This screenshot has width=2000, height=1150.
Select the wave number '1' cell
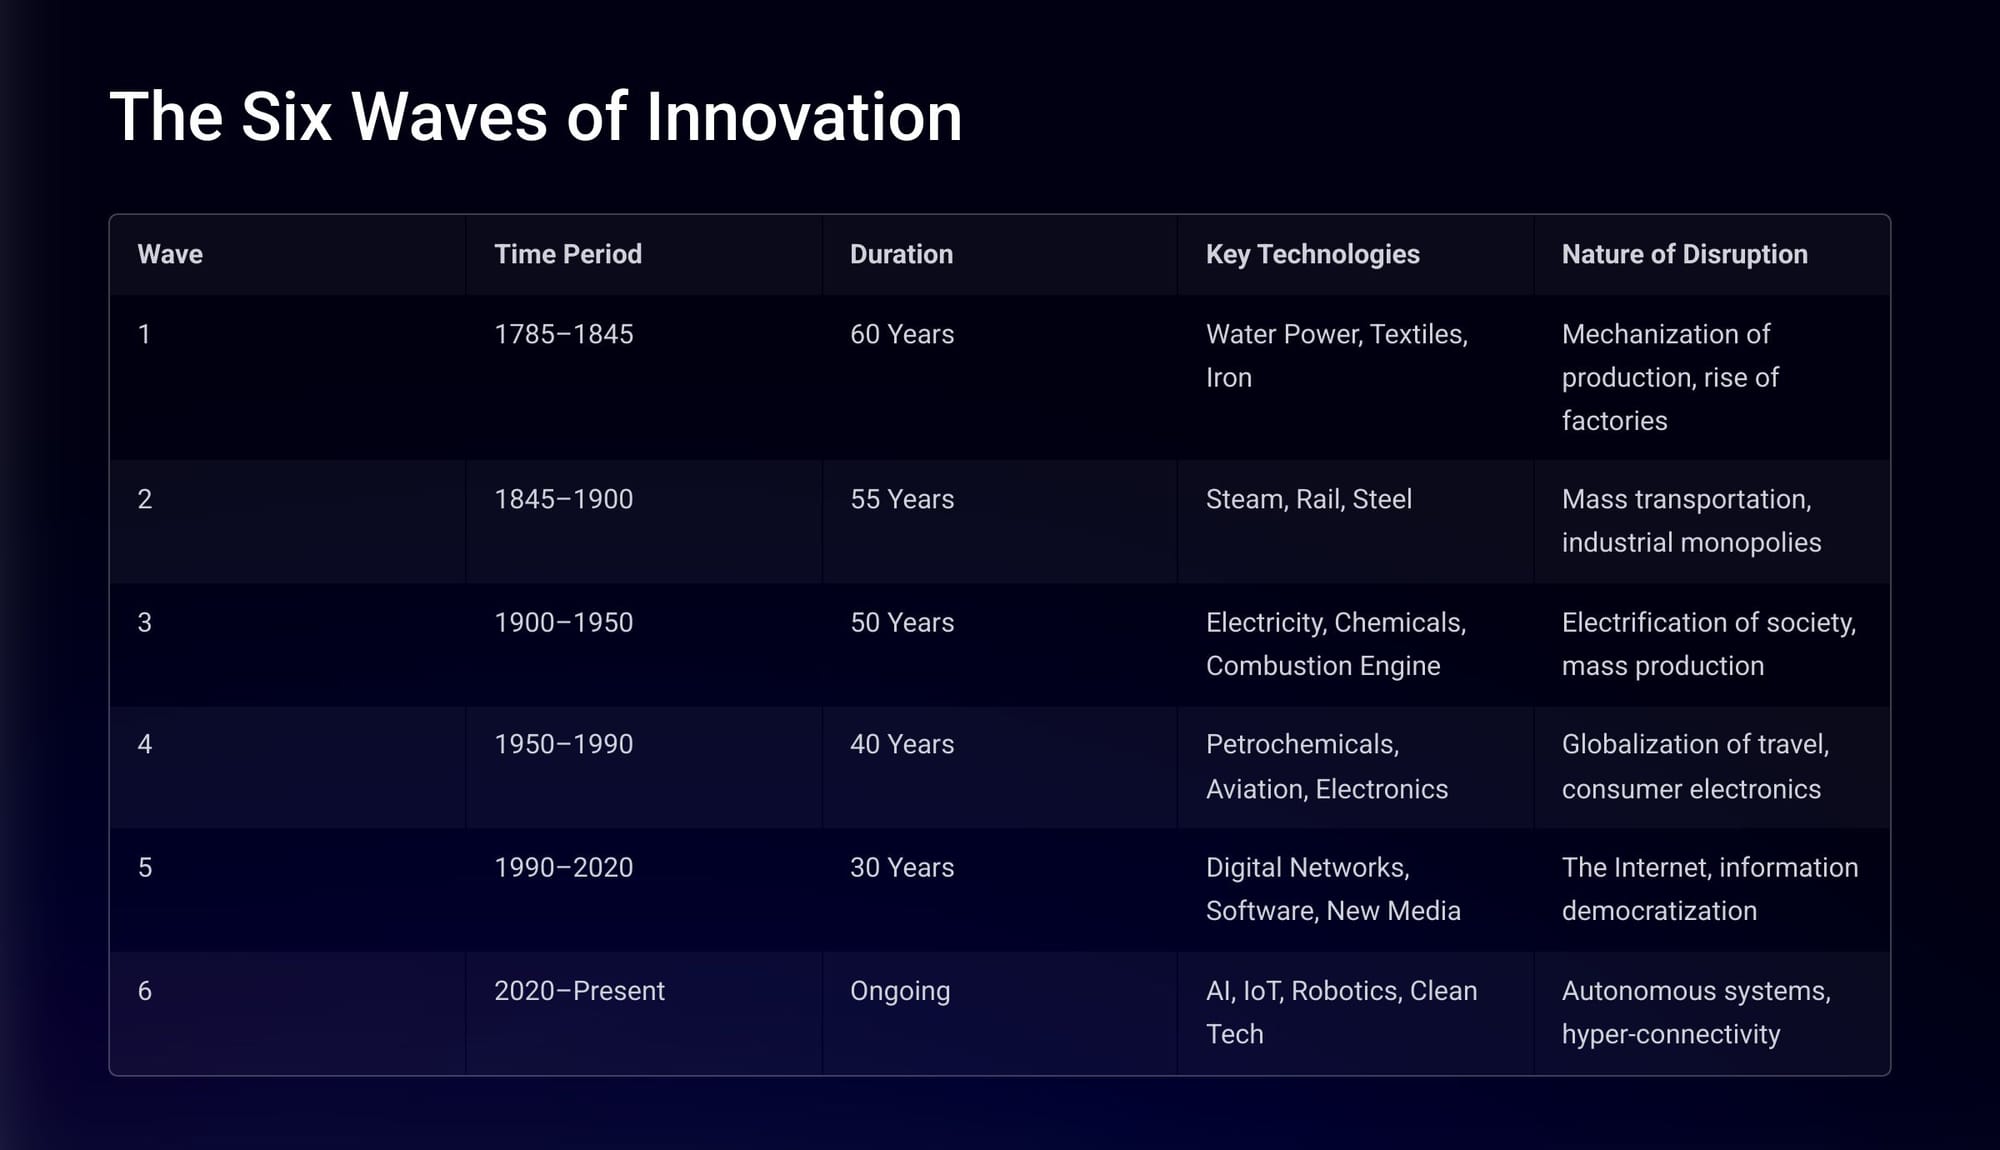coord(288,377)
